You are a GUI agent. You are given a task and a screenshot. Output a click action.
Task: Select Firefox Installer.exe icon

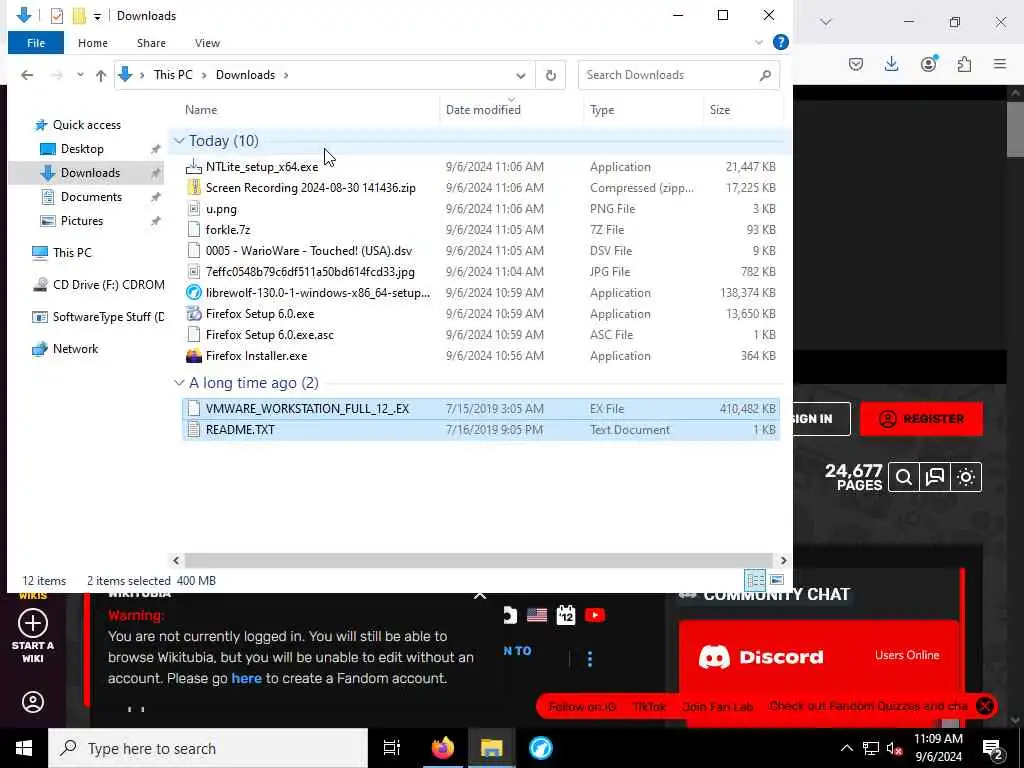pyautogui.click(x=194, y=356)
